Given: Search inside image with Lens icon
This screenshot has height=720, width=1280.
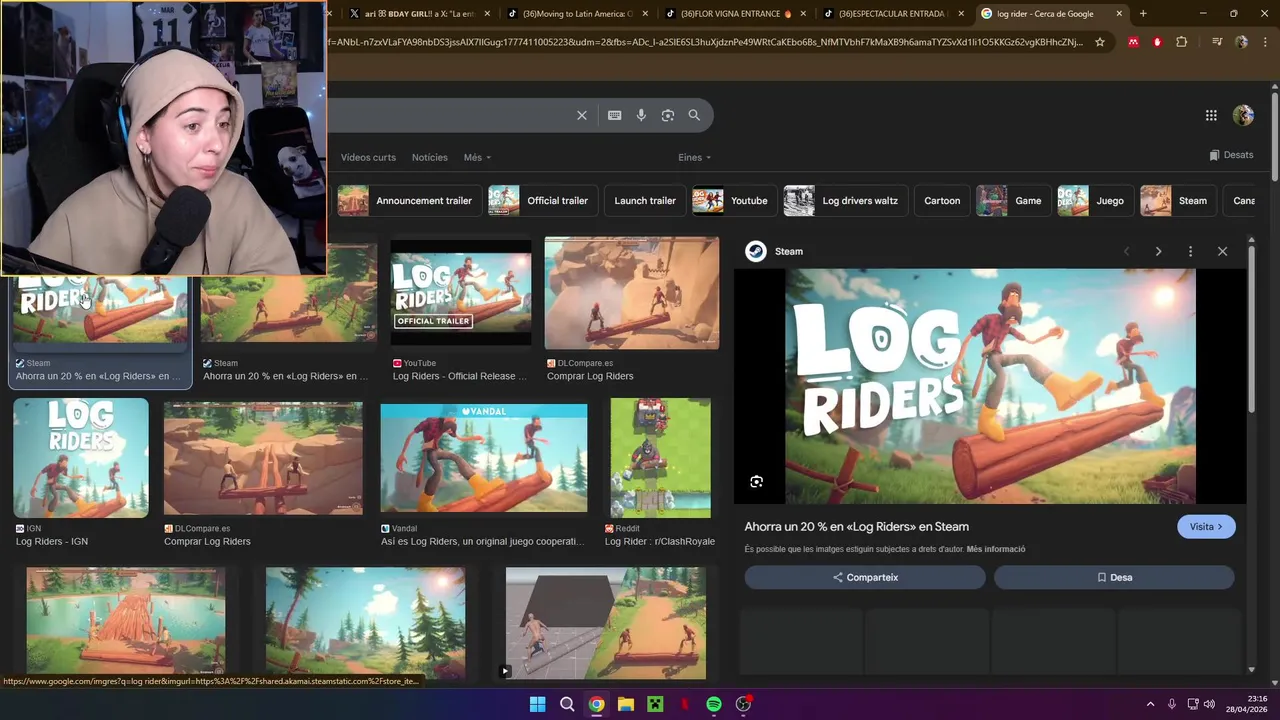Looking at the screenshot, I should pyautogui.click(x=756, y=482).
